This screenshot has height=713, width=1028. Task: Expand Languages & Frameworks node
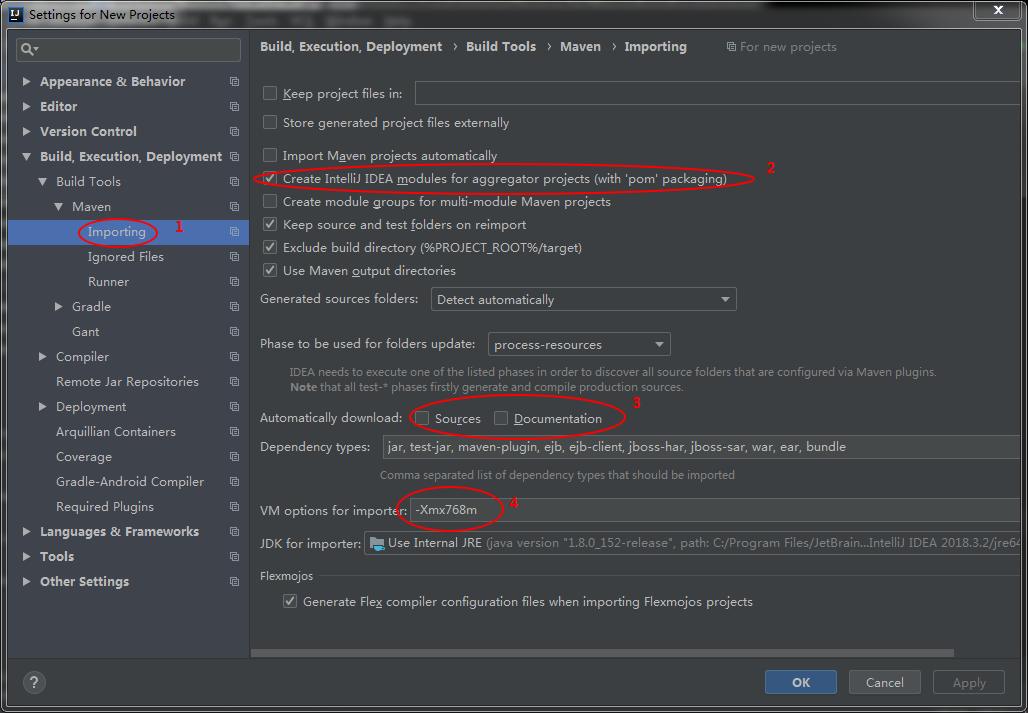27,531
